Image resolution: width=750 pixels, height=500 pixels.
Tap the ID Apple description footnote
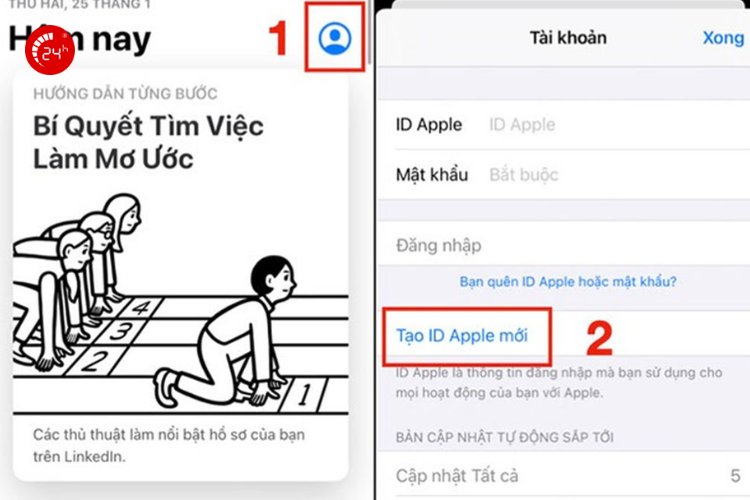559,382
